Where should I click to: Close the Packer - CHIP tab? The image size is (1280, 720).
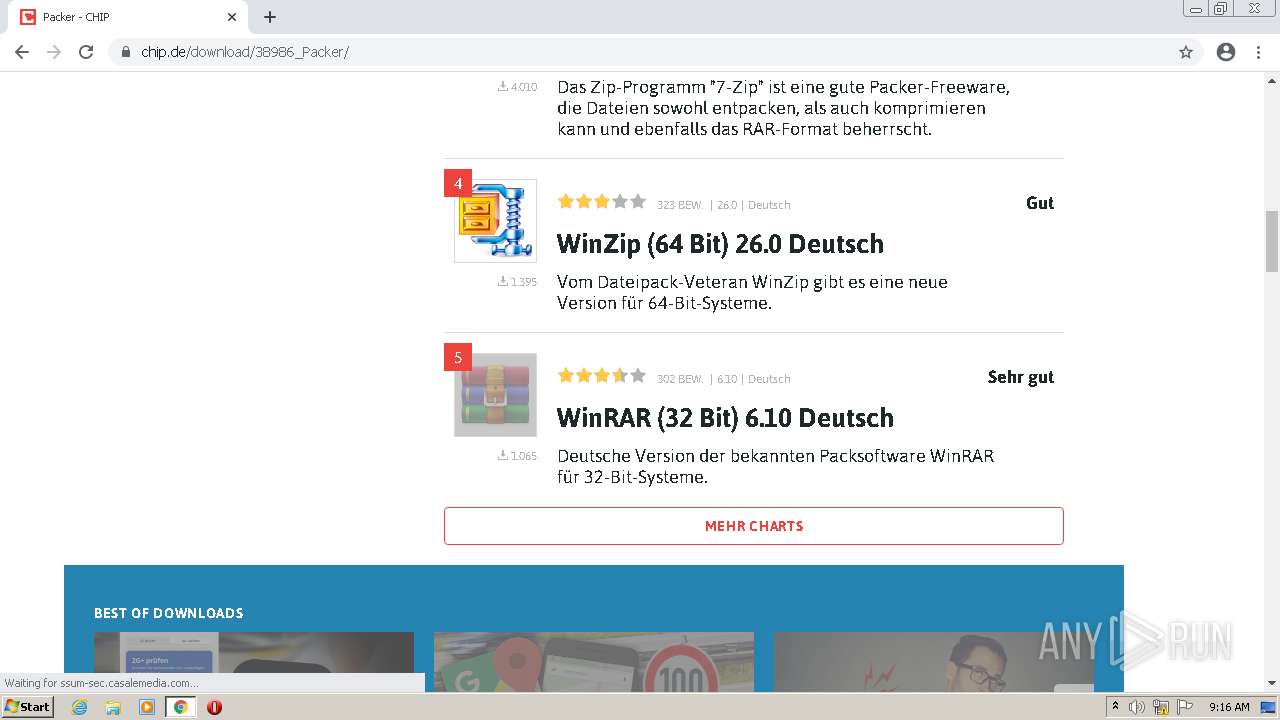232,17
